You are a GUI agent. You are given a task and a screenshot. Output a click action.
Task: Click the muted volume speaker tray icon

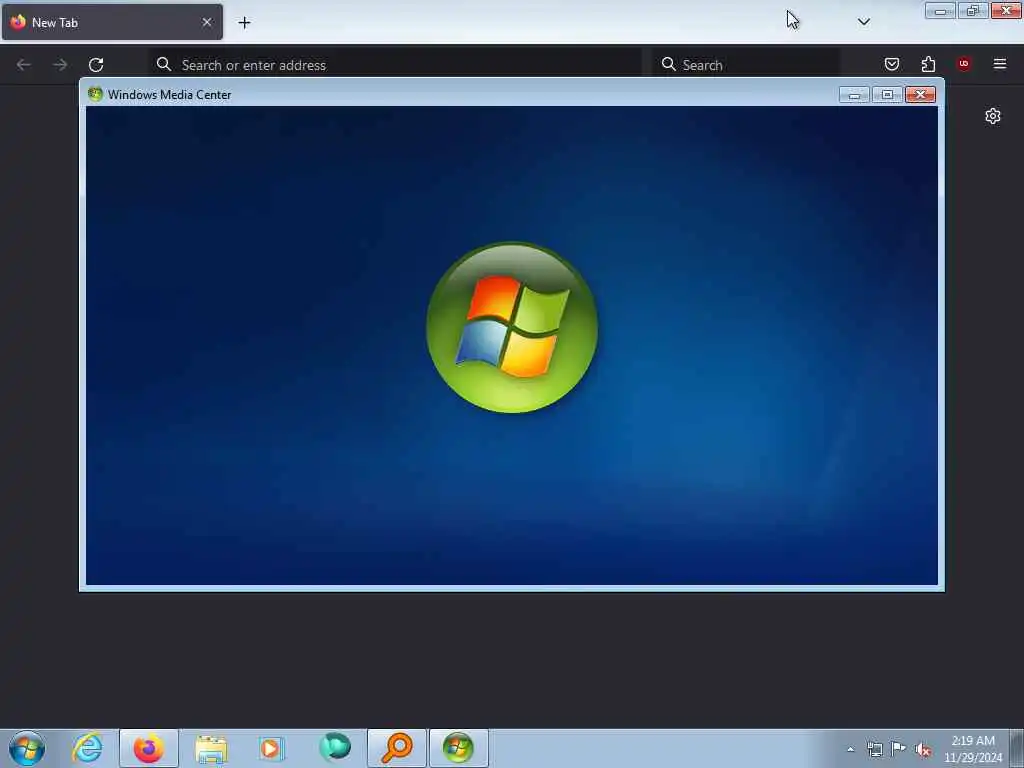pos(923,750)
